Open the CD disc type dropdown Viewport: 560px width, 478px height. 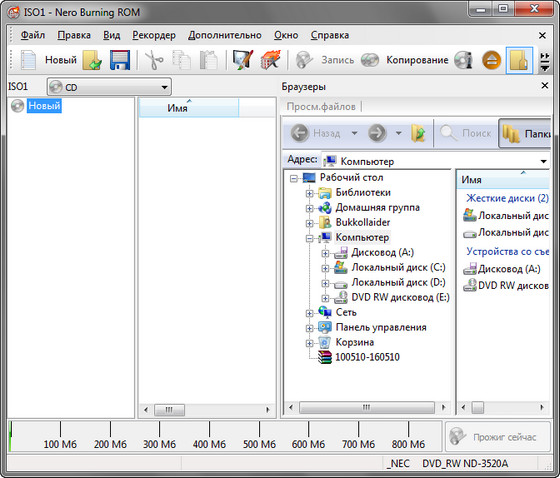coord(109,87)
